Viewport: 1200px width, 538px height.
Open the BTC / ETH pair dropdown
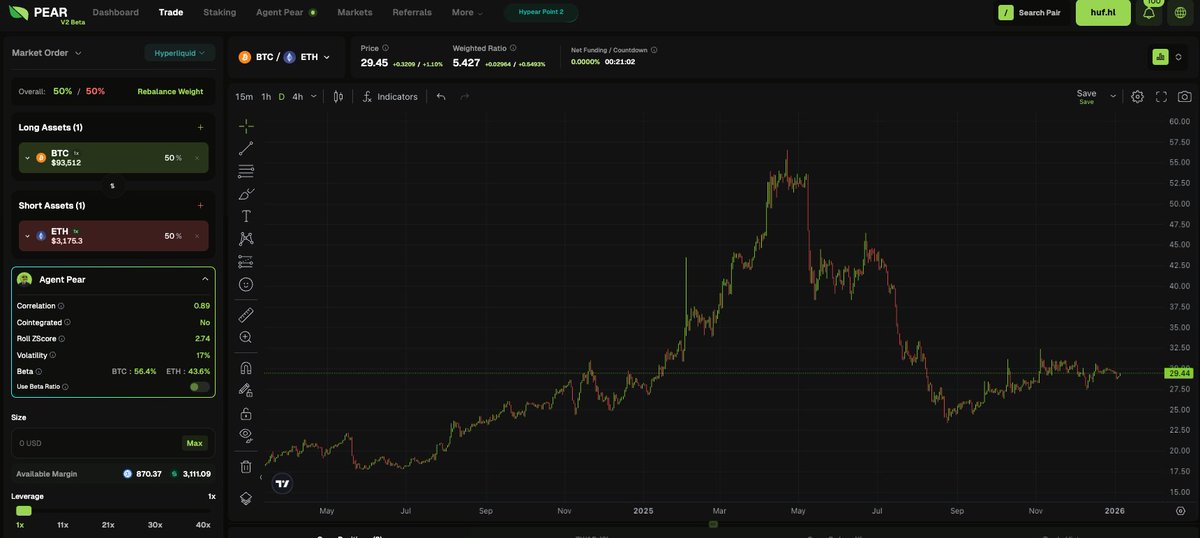(x=284, y=57)
